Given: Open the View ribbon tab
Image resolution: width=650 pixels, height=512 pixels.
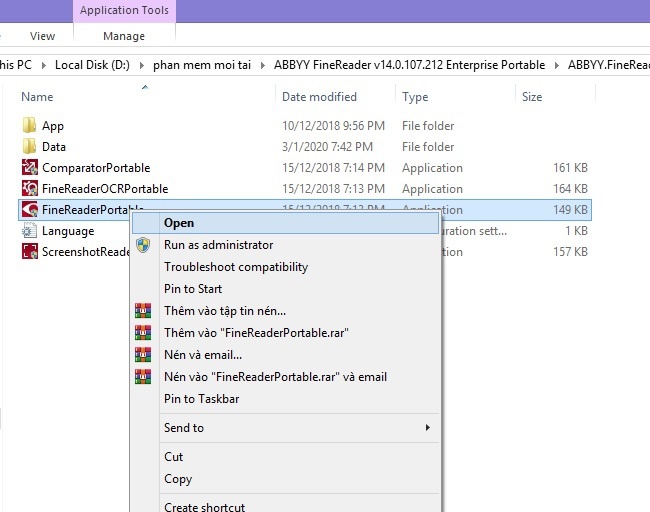Looking at the screenshot, I should 42,36.
